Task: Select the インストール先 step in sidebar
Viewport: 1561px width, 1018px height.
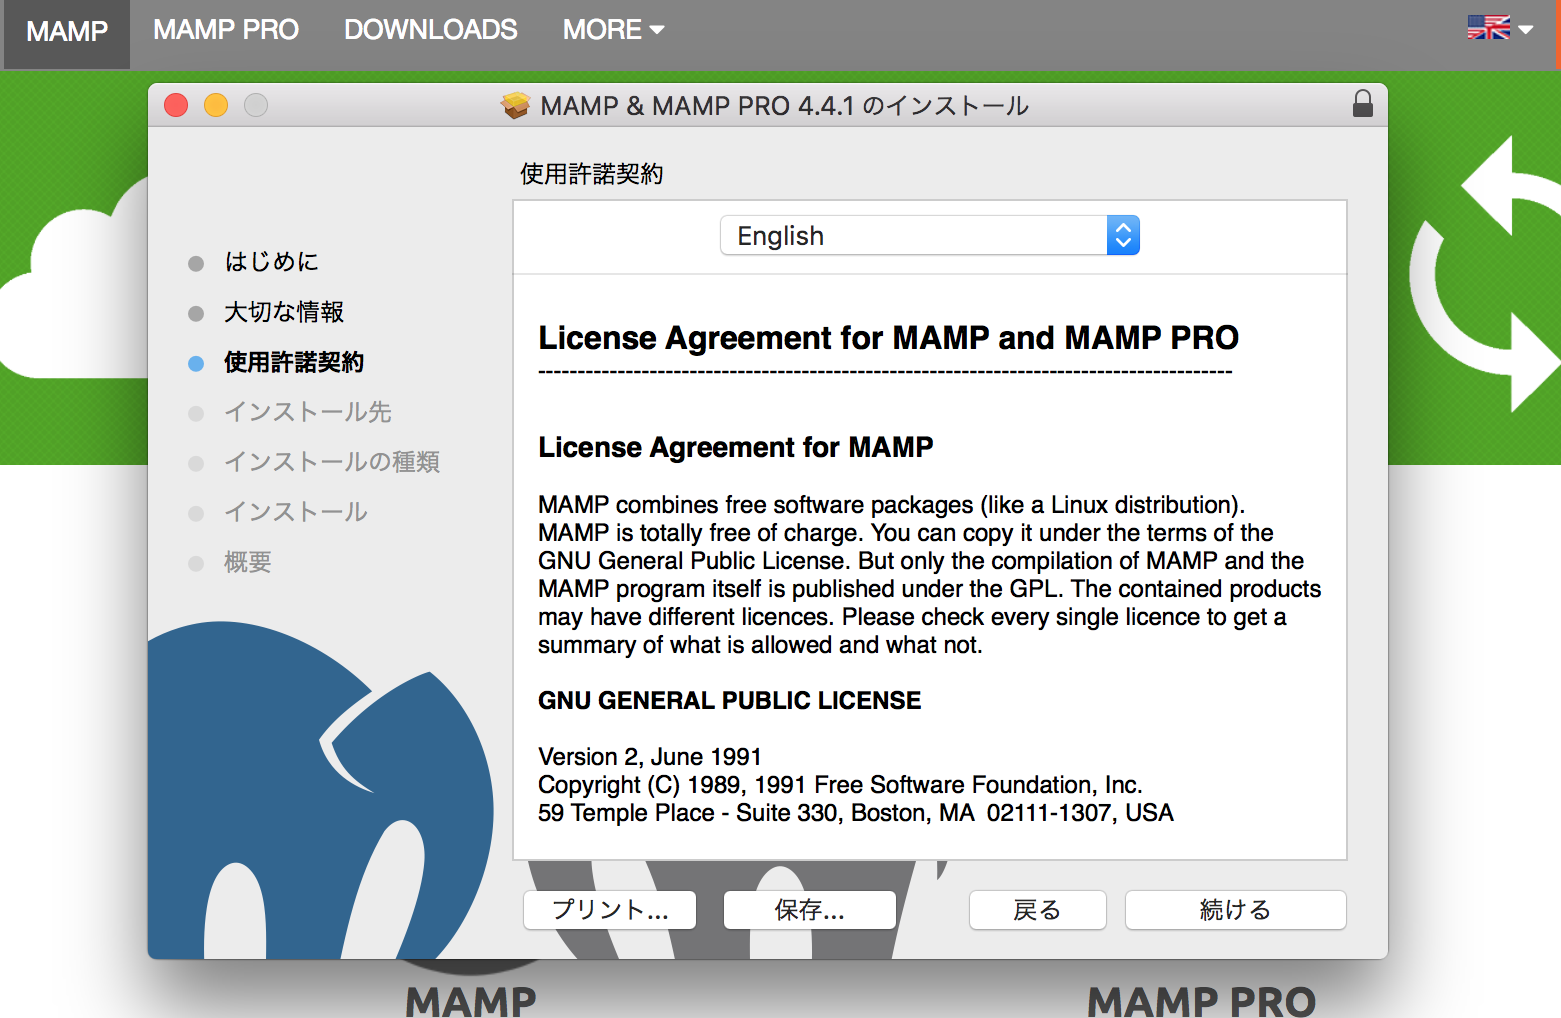Action: click(x=308, y=412)
